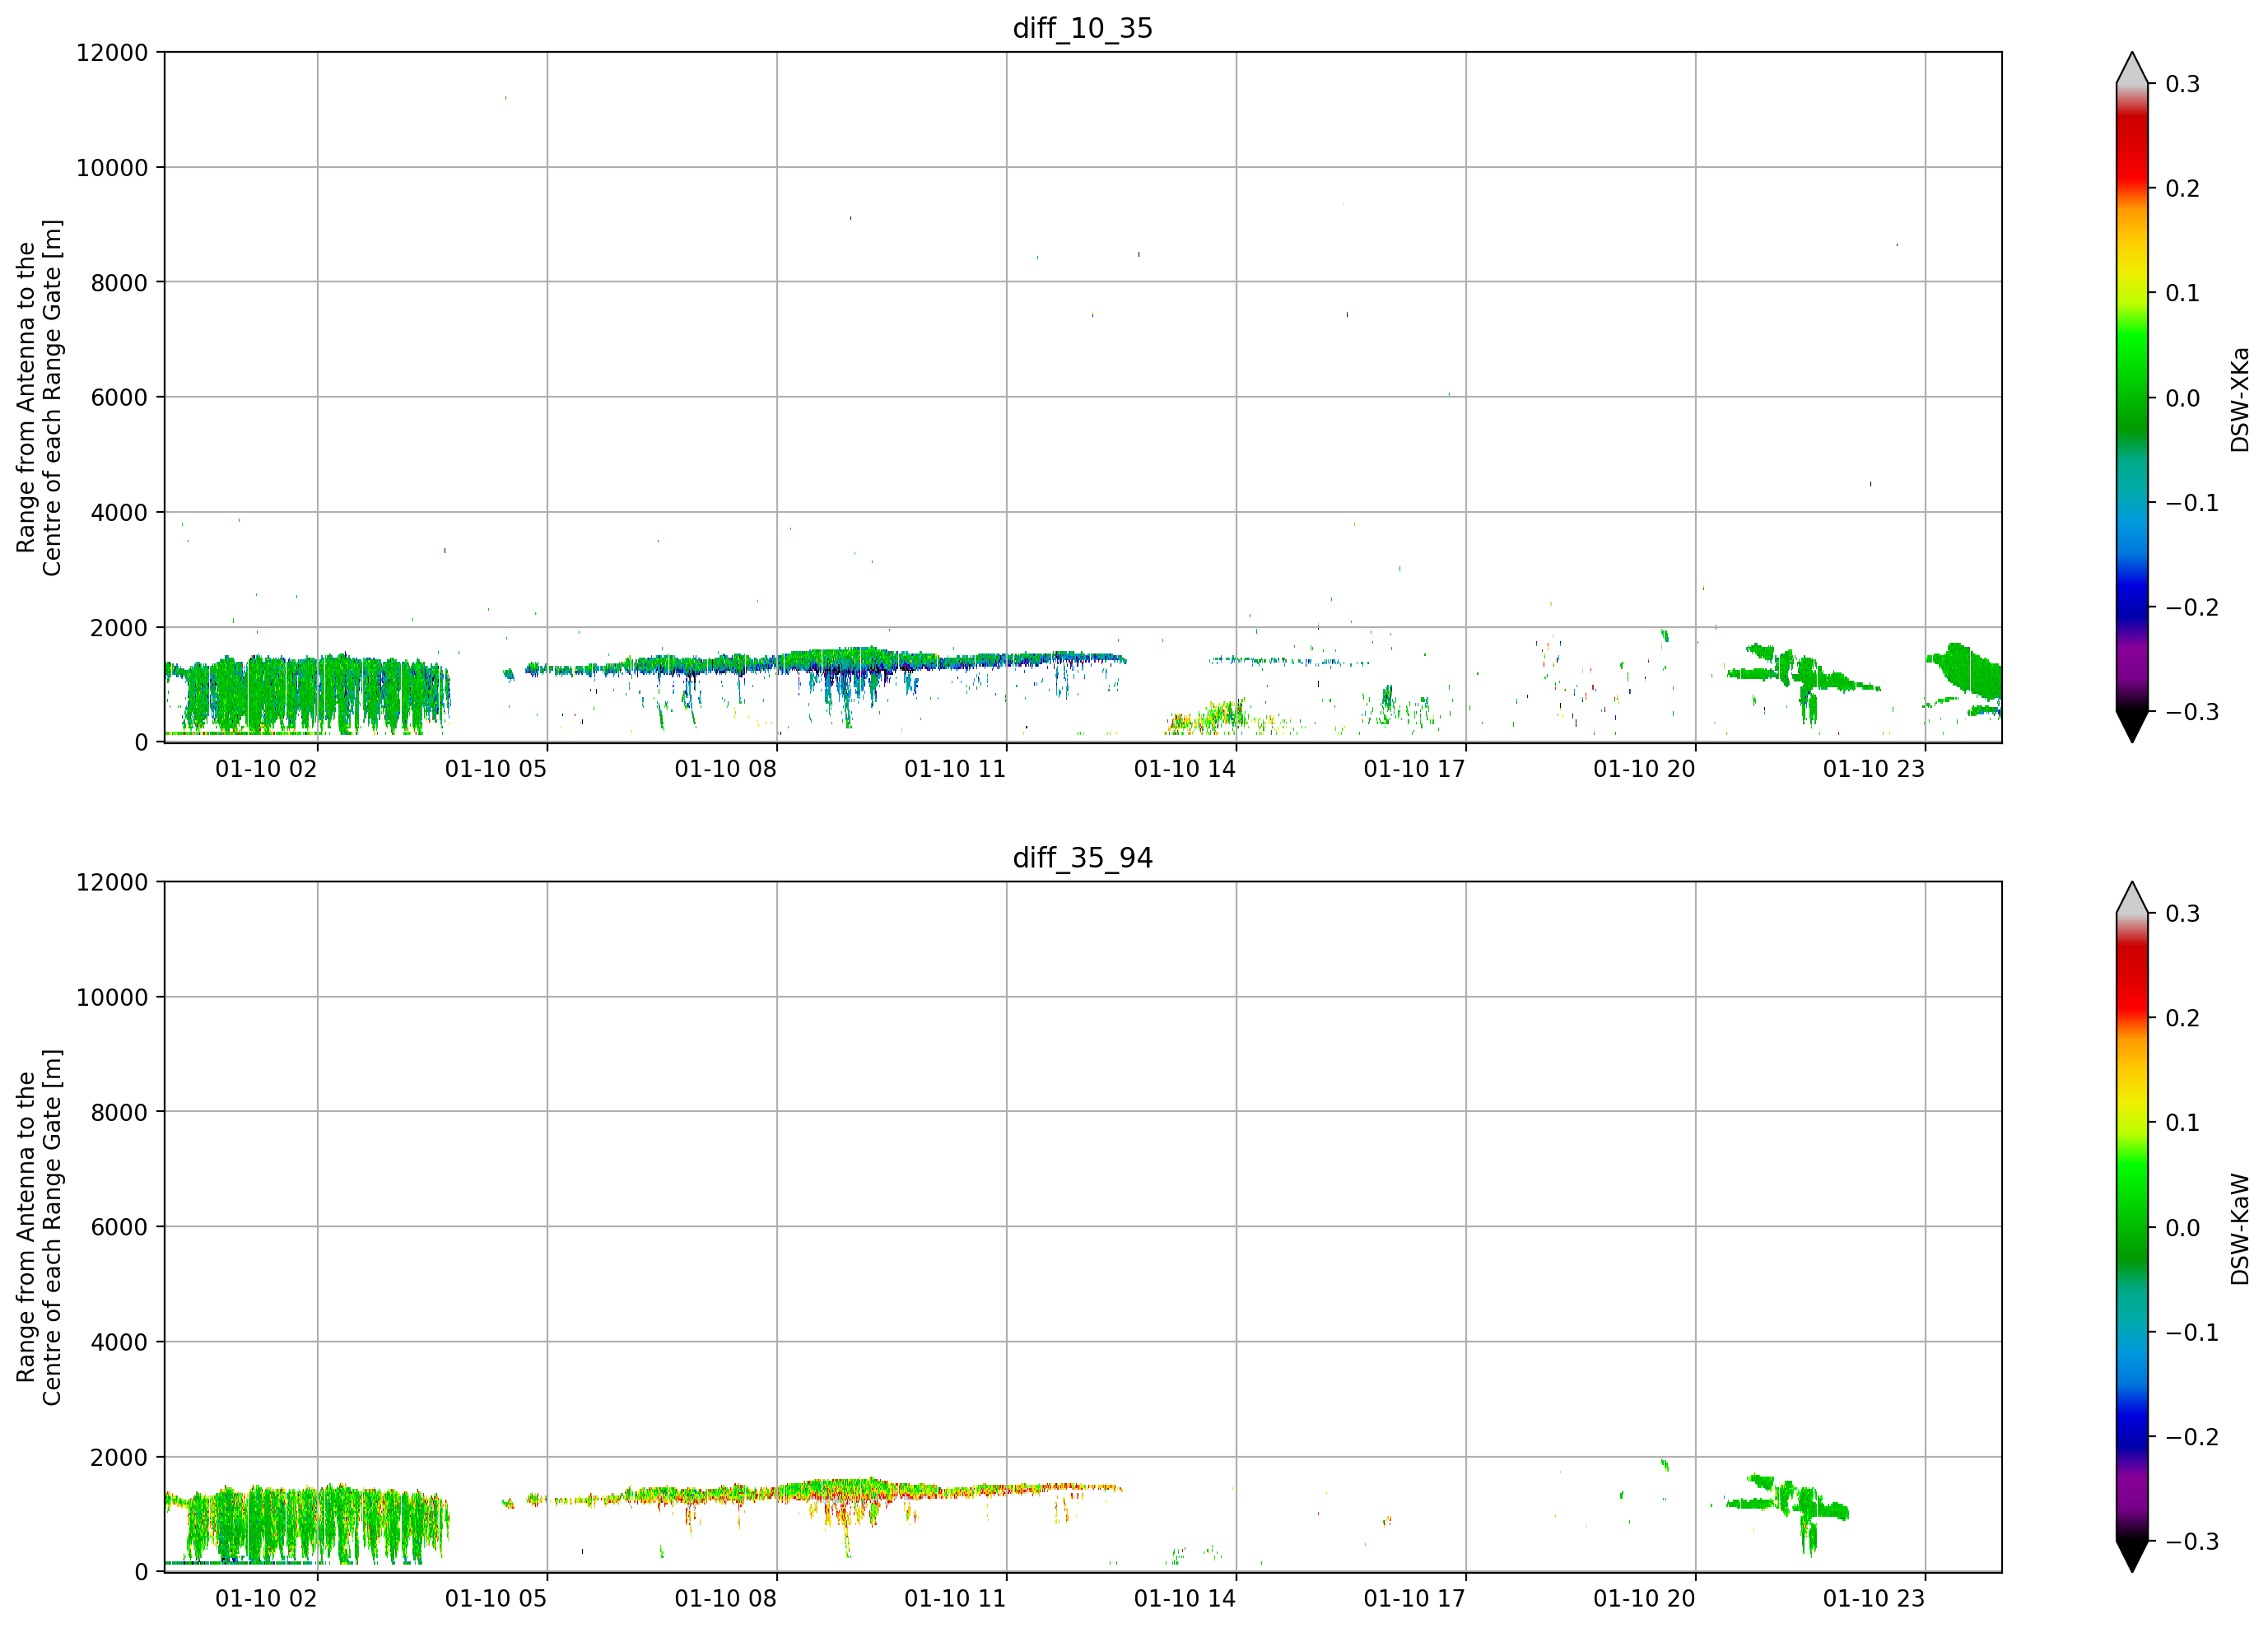Click the 0.3 tick on DSW-KaW colorbar
The width and height of the screenshot is (2268, 1628).
pos(2183,914)
